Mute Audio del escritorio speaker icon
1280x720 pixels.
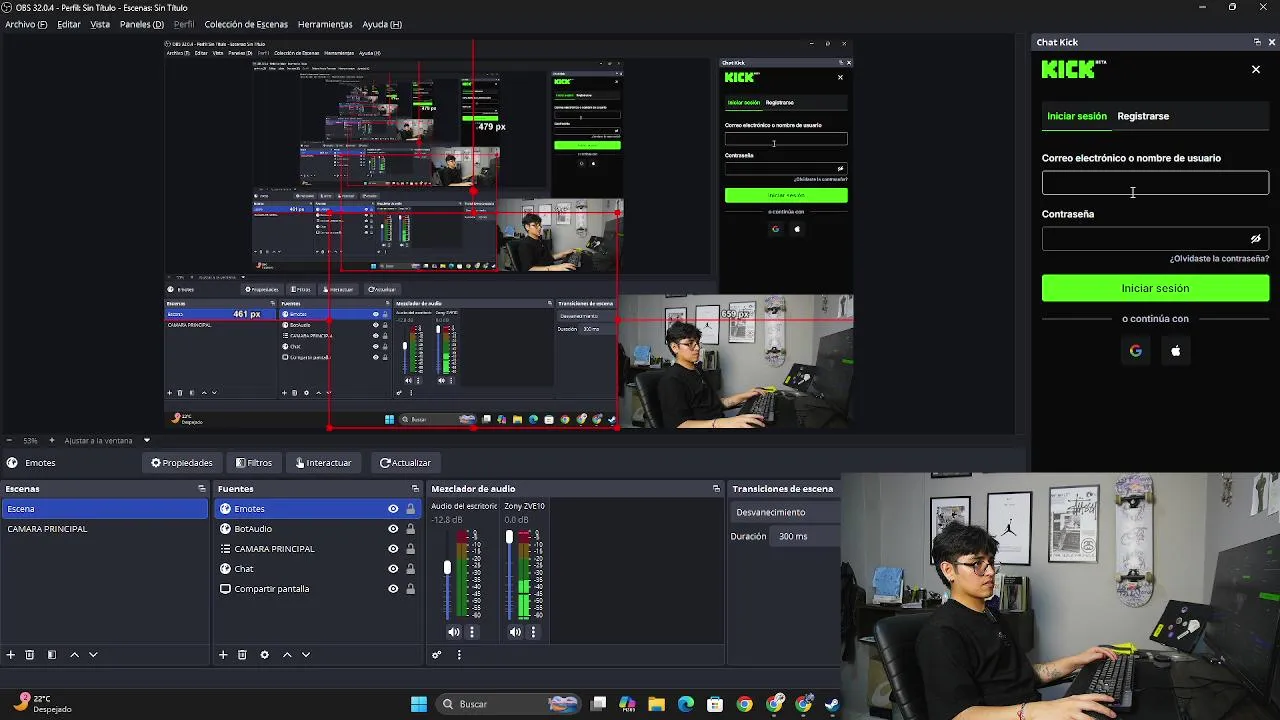(454, 632)
